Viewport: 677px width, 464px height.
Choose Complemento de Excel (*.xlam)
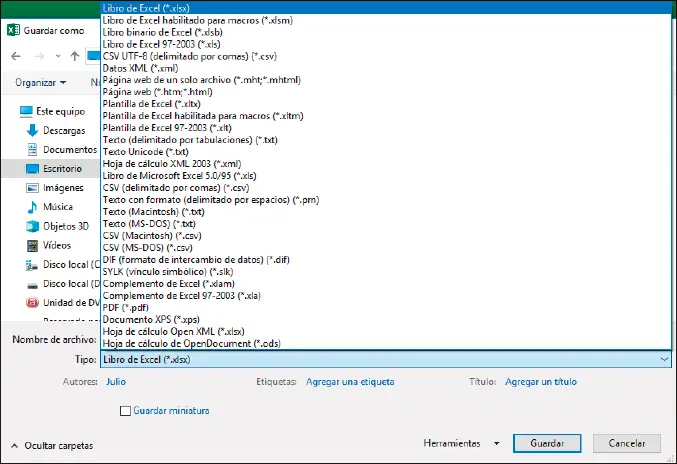[x=386, y=284]
